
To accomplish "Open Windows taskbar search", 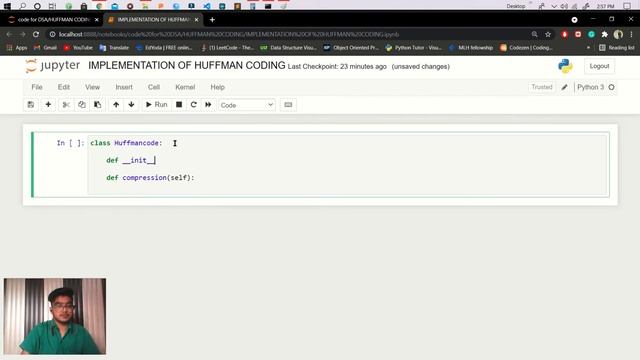I will (x=22, y=6).
